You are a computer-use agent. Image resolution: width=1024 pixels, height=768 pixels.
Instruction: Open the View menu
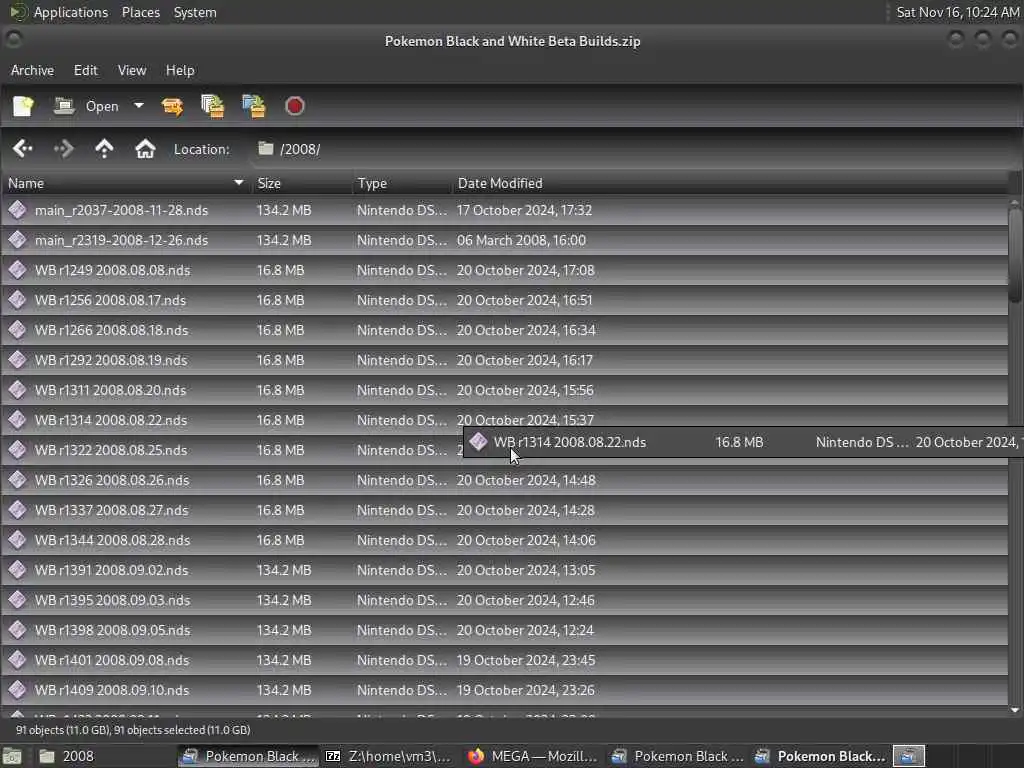coord(132,70)
